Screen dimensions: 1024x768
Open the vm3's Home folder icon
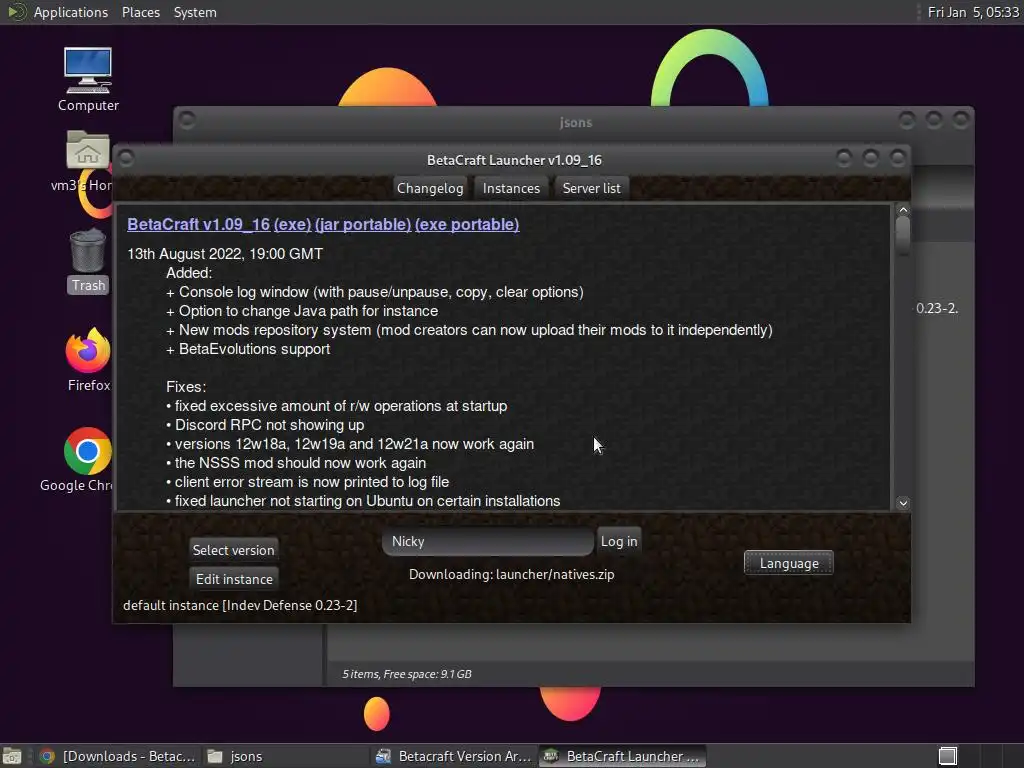(86, 161)
